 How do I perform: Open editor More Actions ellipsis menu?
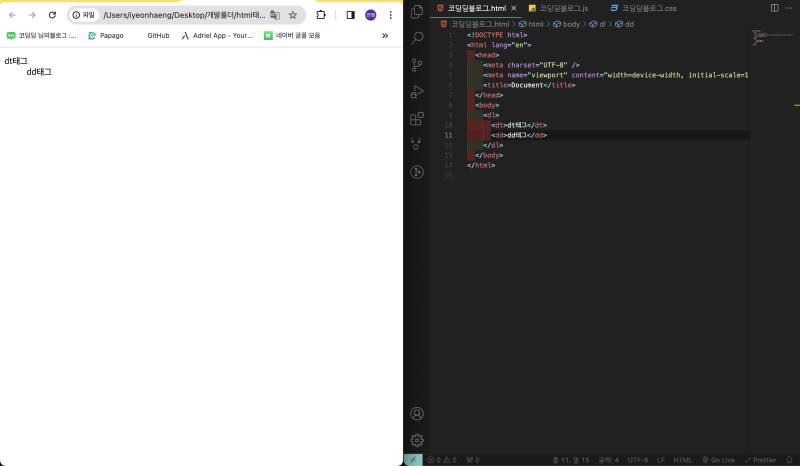point(789,8)
